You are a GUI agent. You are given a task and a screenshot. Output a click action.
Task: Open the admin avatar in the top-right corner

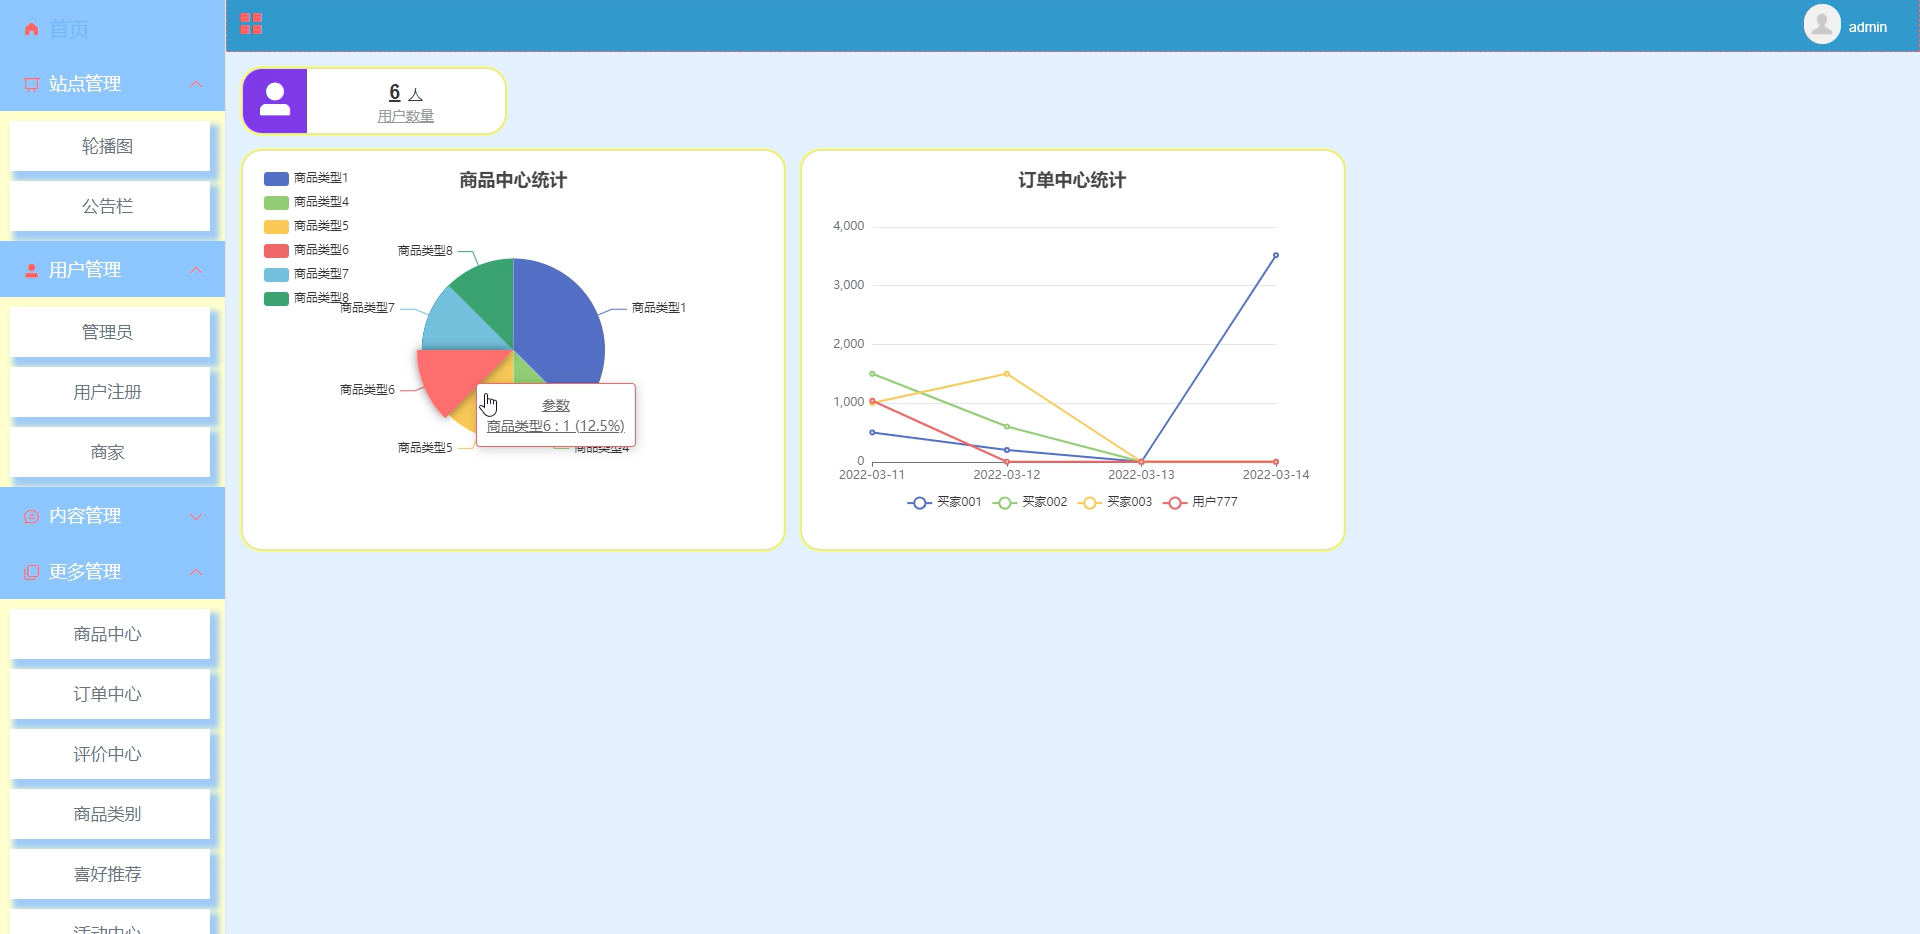coord(1822,23)
